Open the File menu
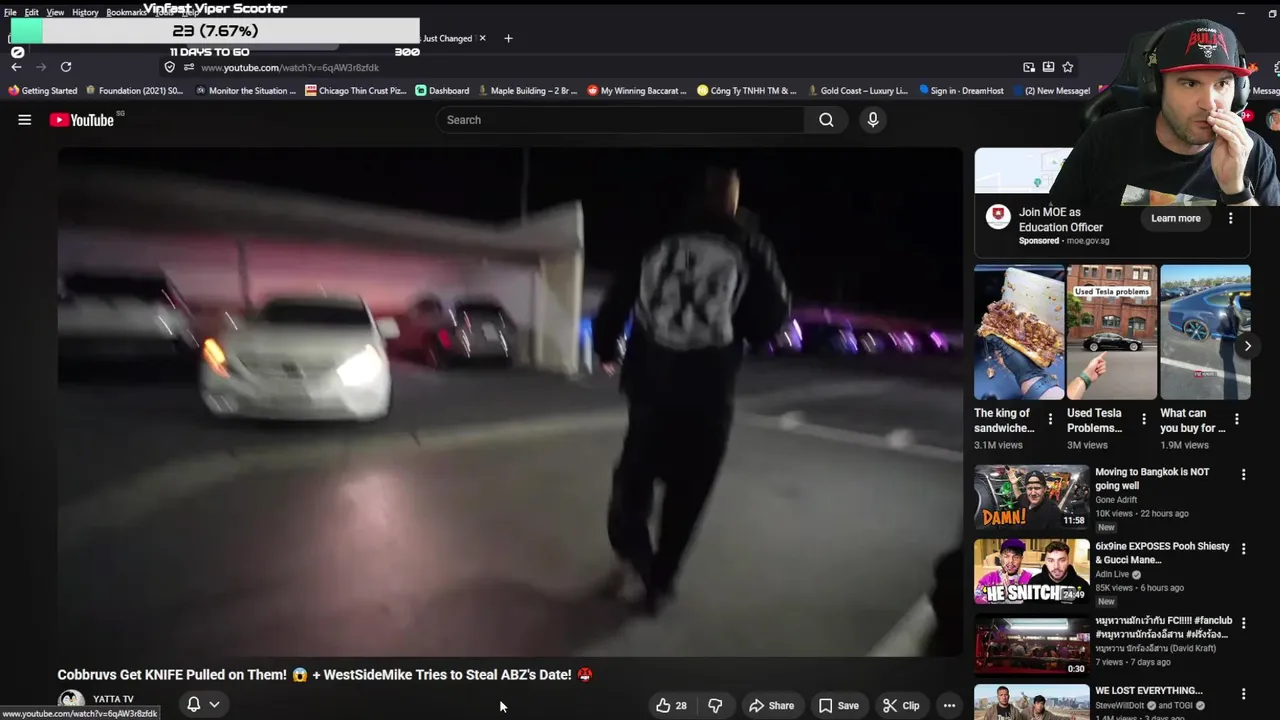This screenshot has height=720, width=1280. coord(10,12)
